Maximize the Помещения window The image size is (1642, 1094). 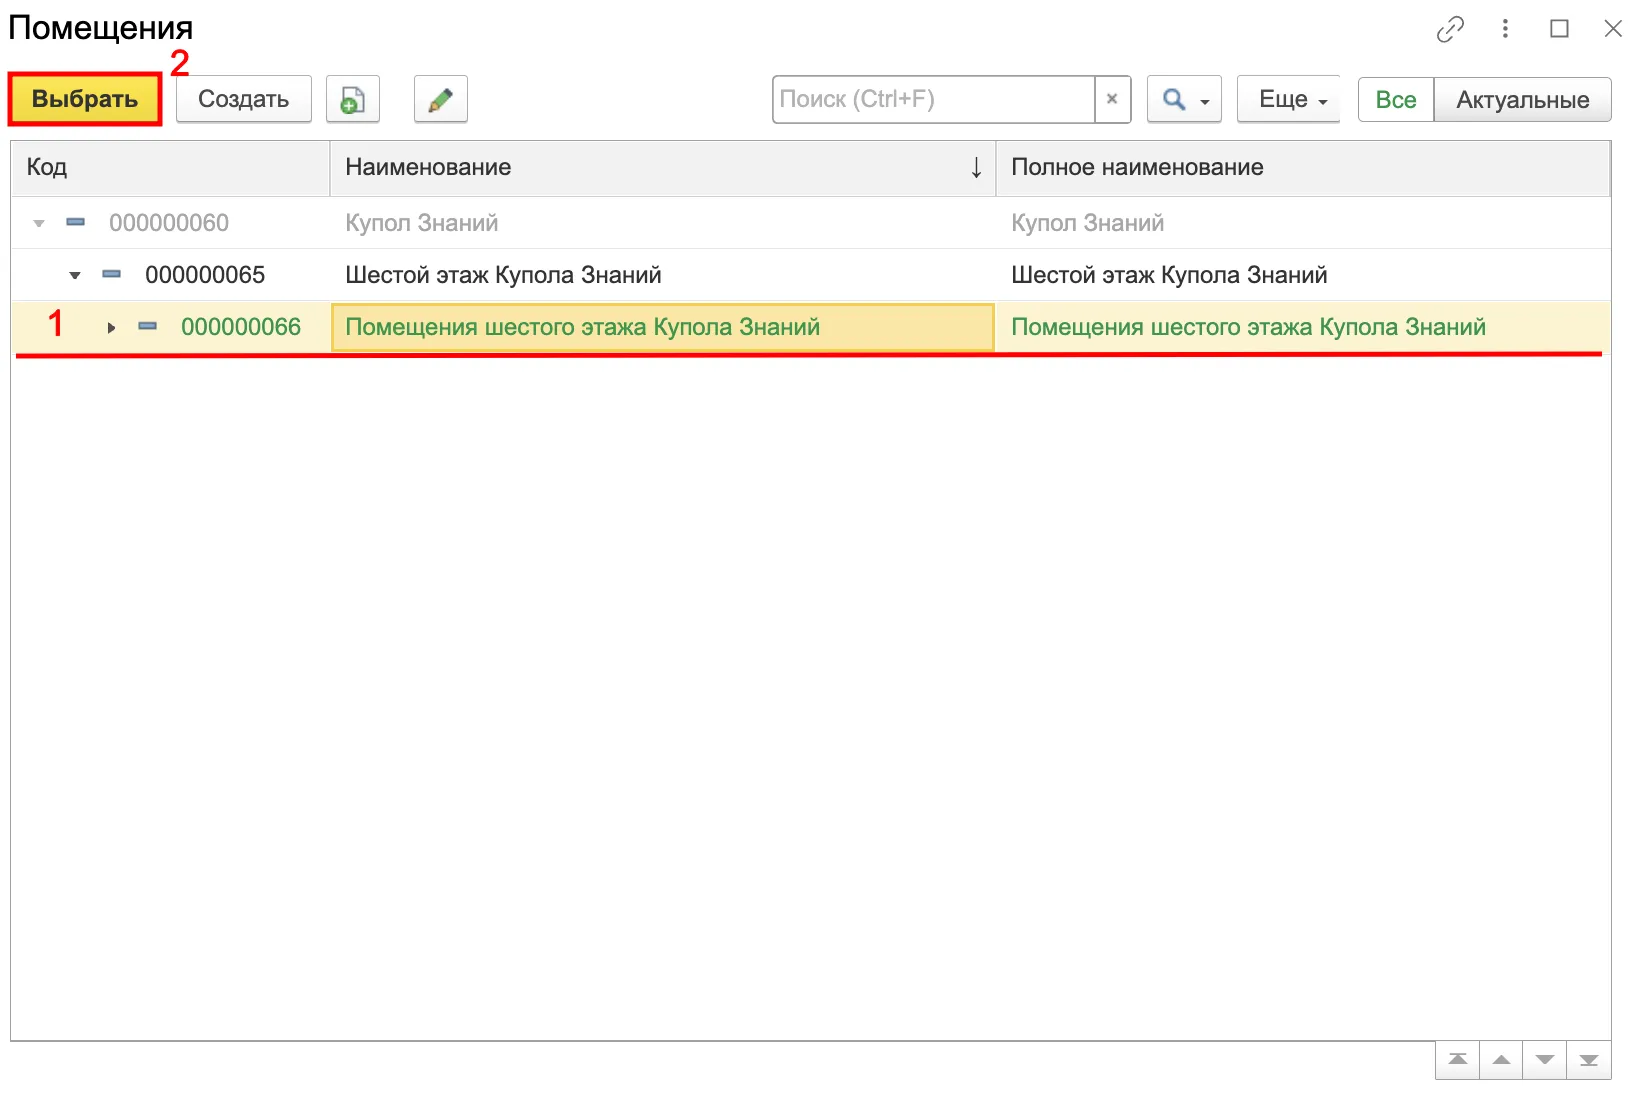[x=1559, y=29]
